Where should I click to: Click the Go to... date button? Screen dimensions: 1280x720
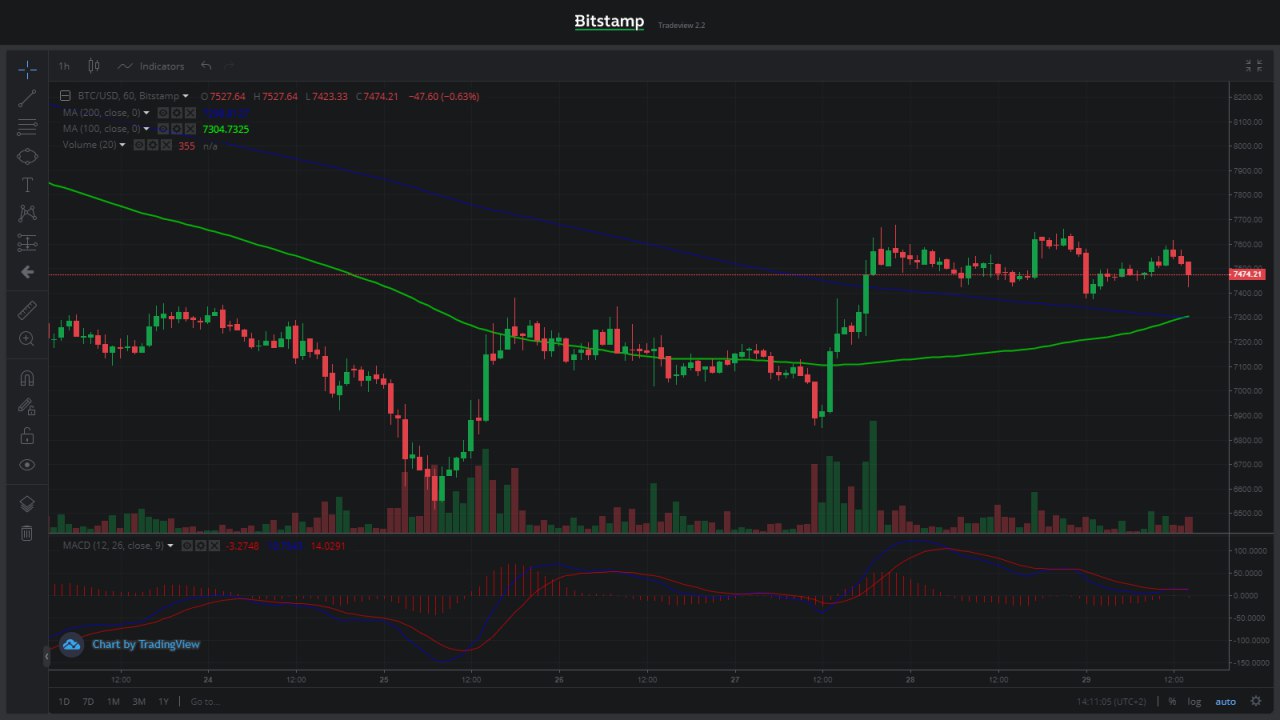point(204,701)
